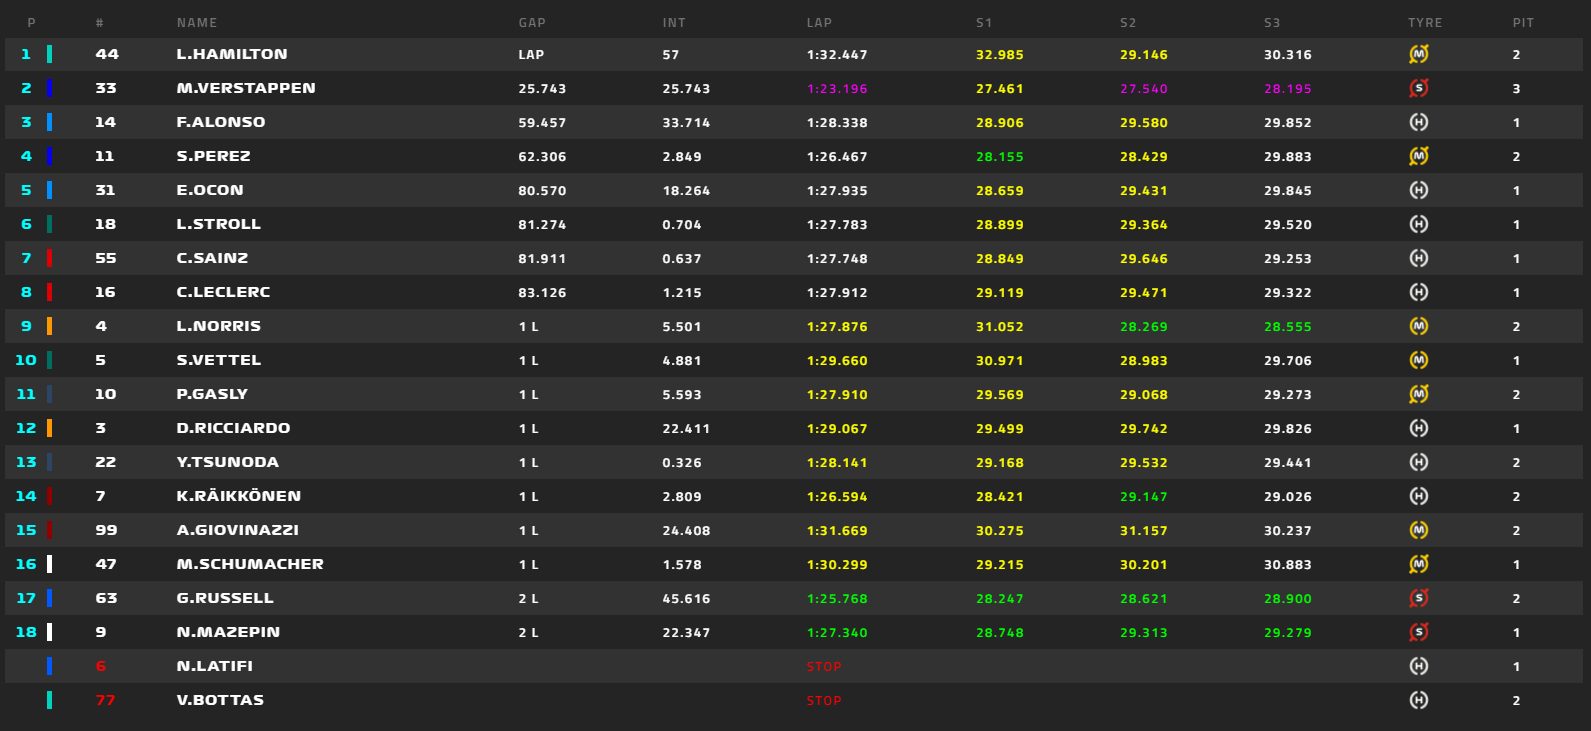Click the red STOP status for N.Latifi
This screenshot has height=731, width=1591.
824,667
